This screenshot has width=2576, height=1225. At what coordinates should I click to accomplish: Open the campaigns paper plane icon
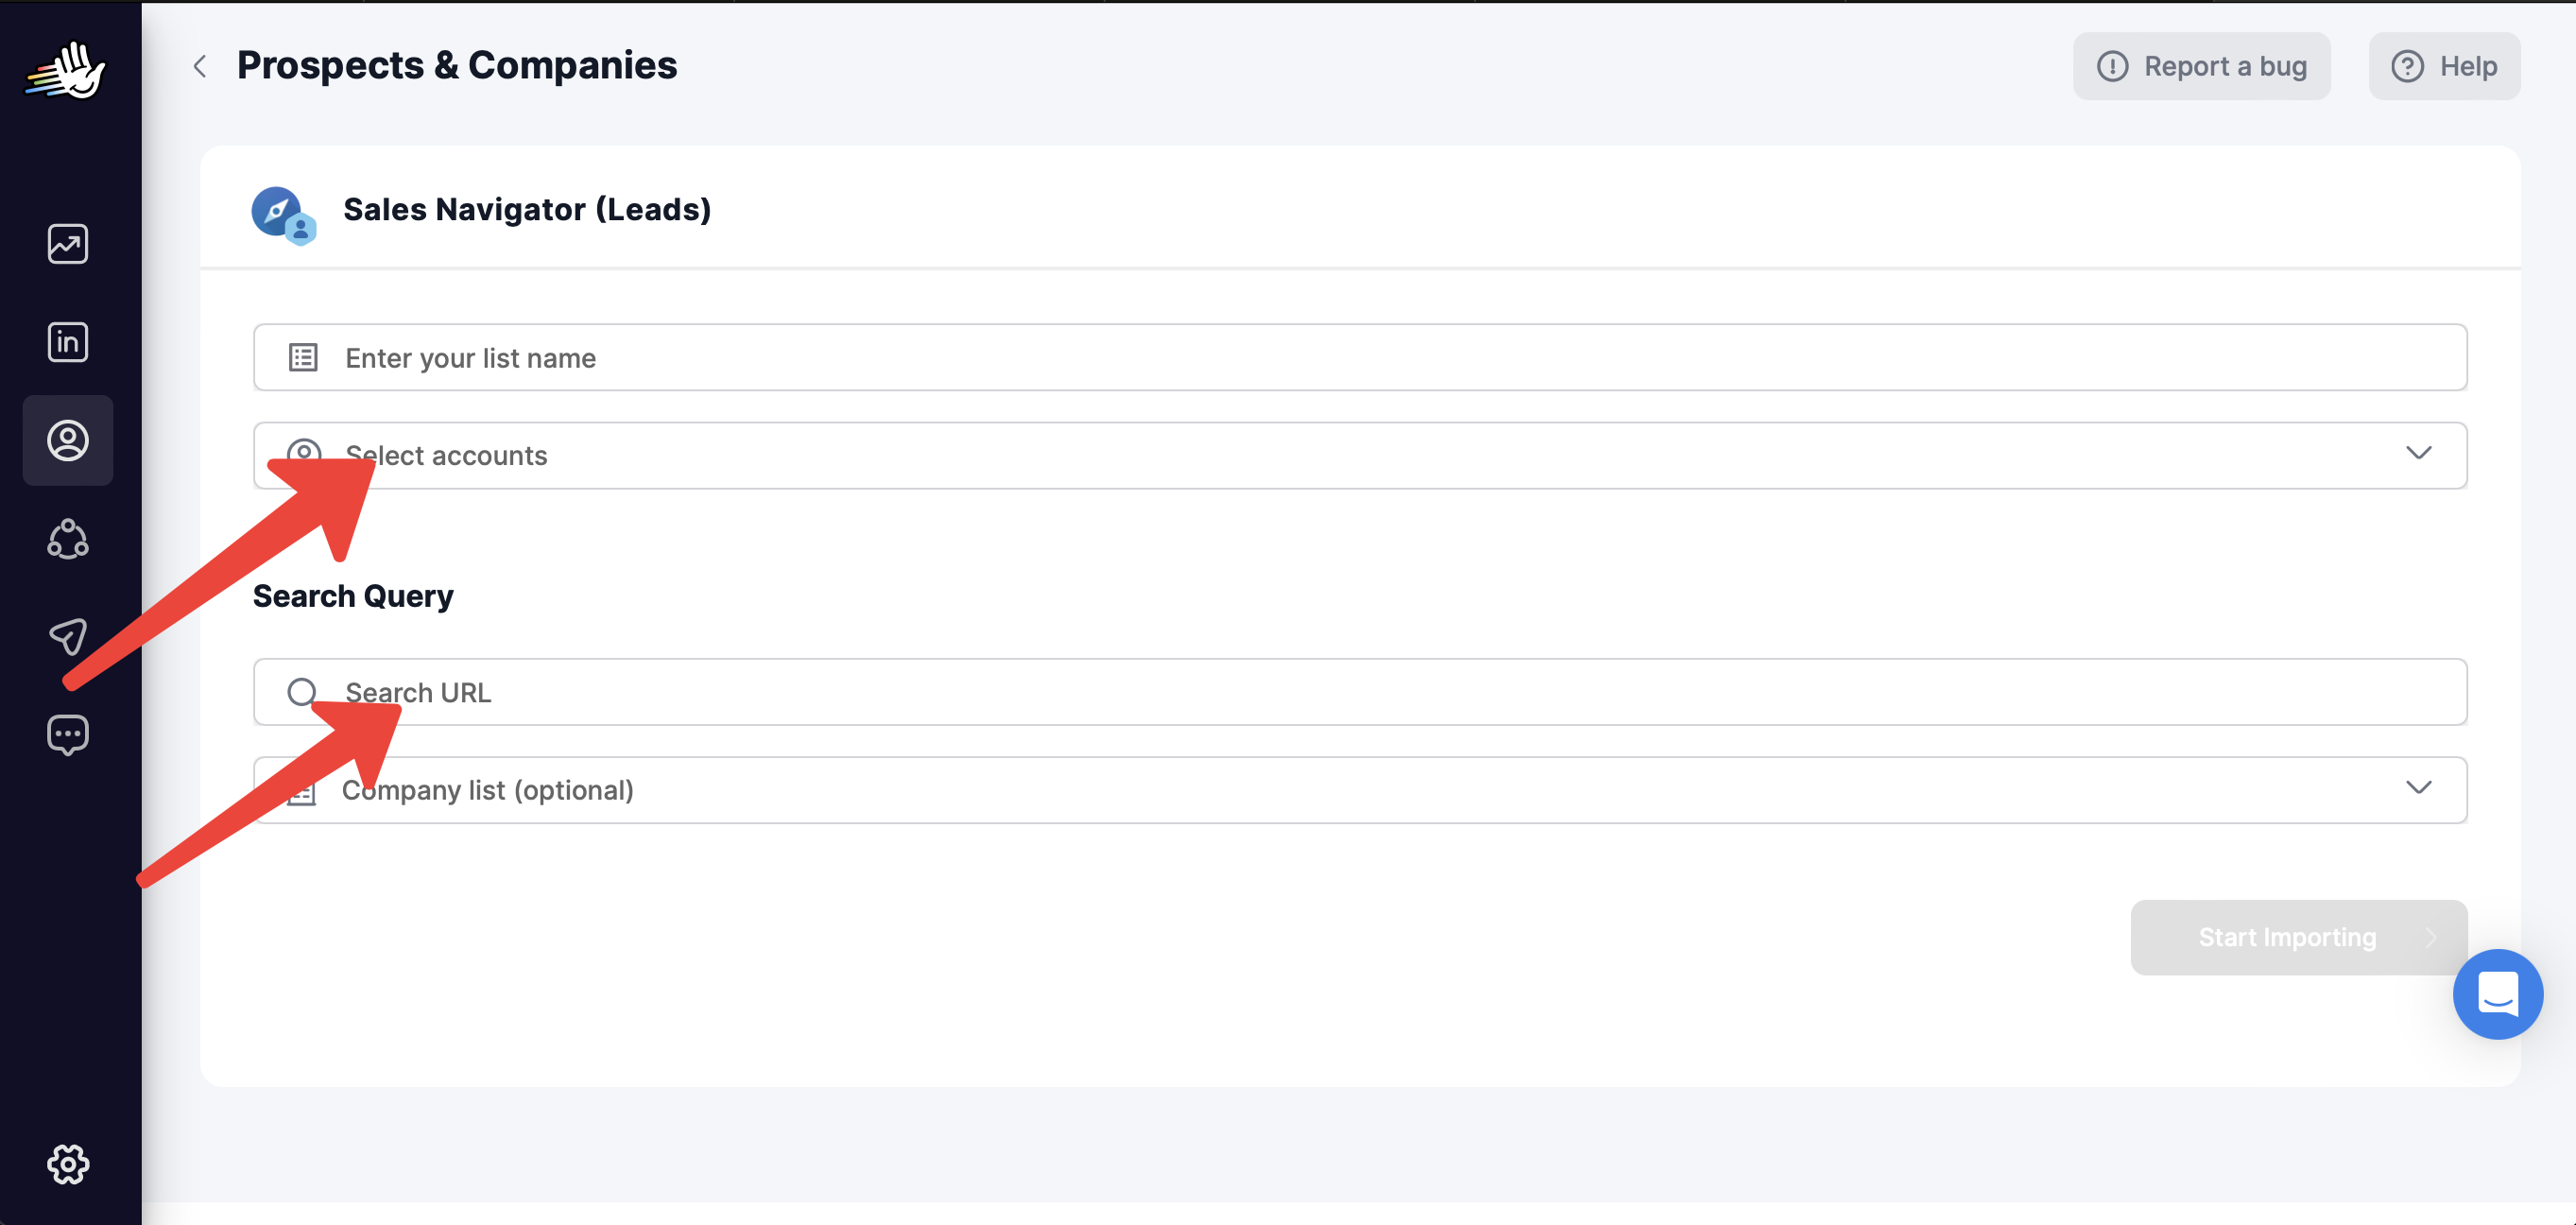point(68,637)
